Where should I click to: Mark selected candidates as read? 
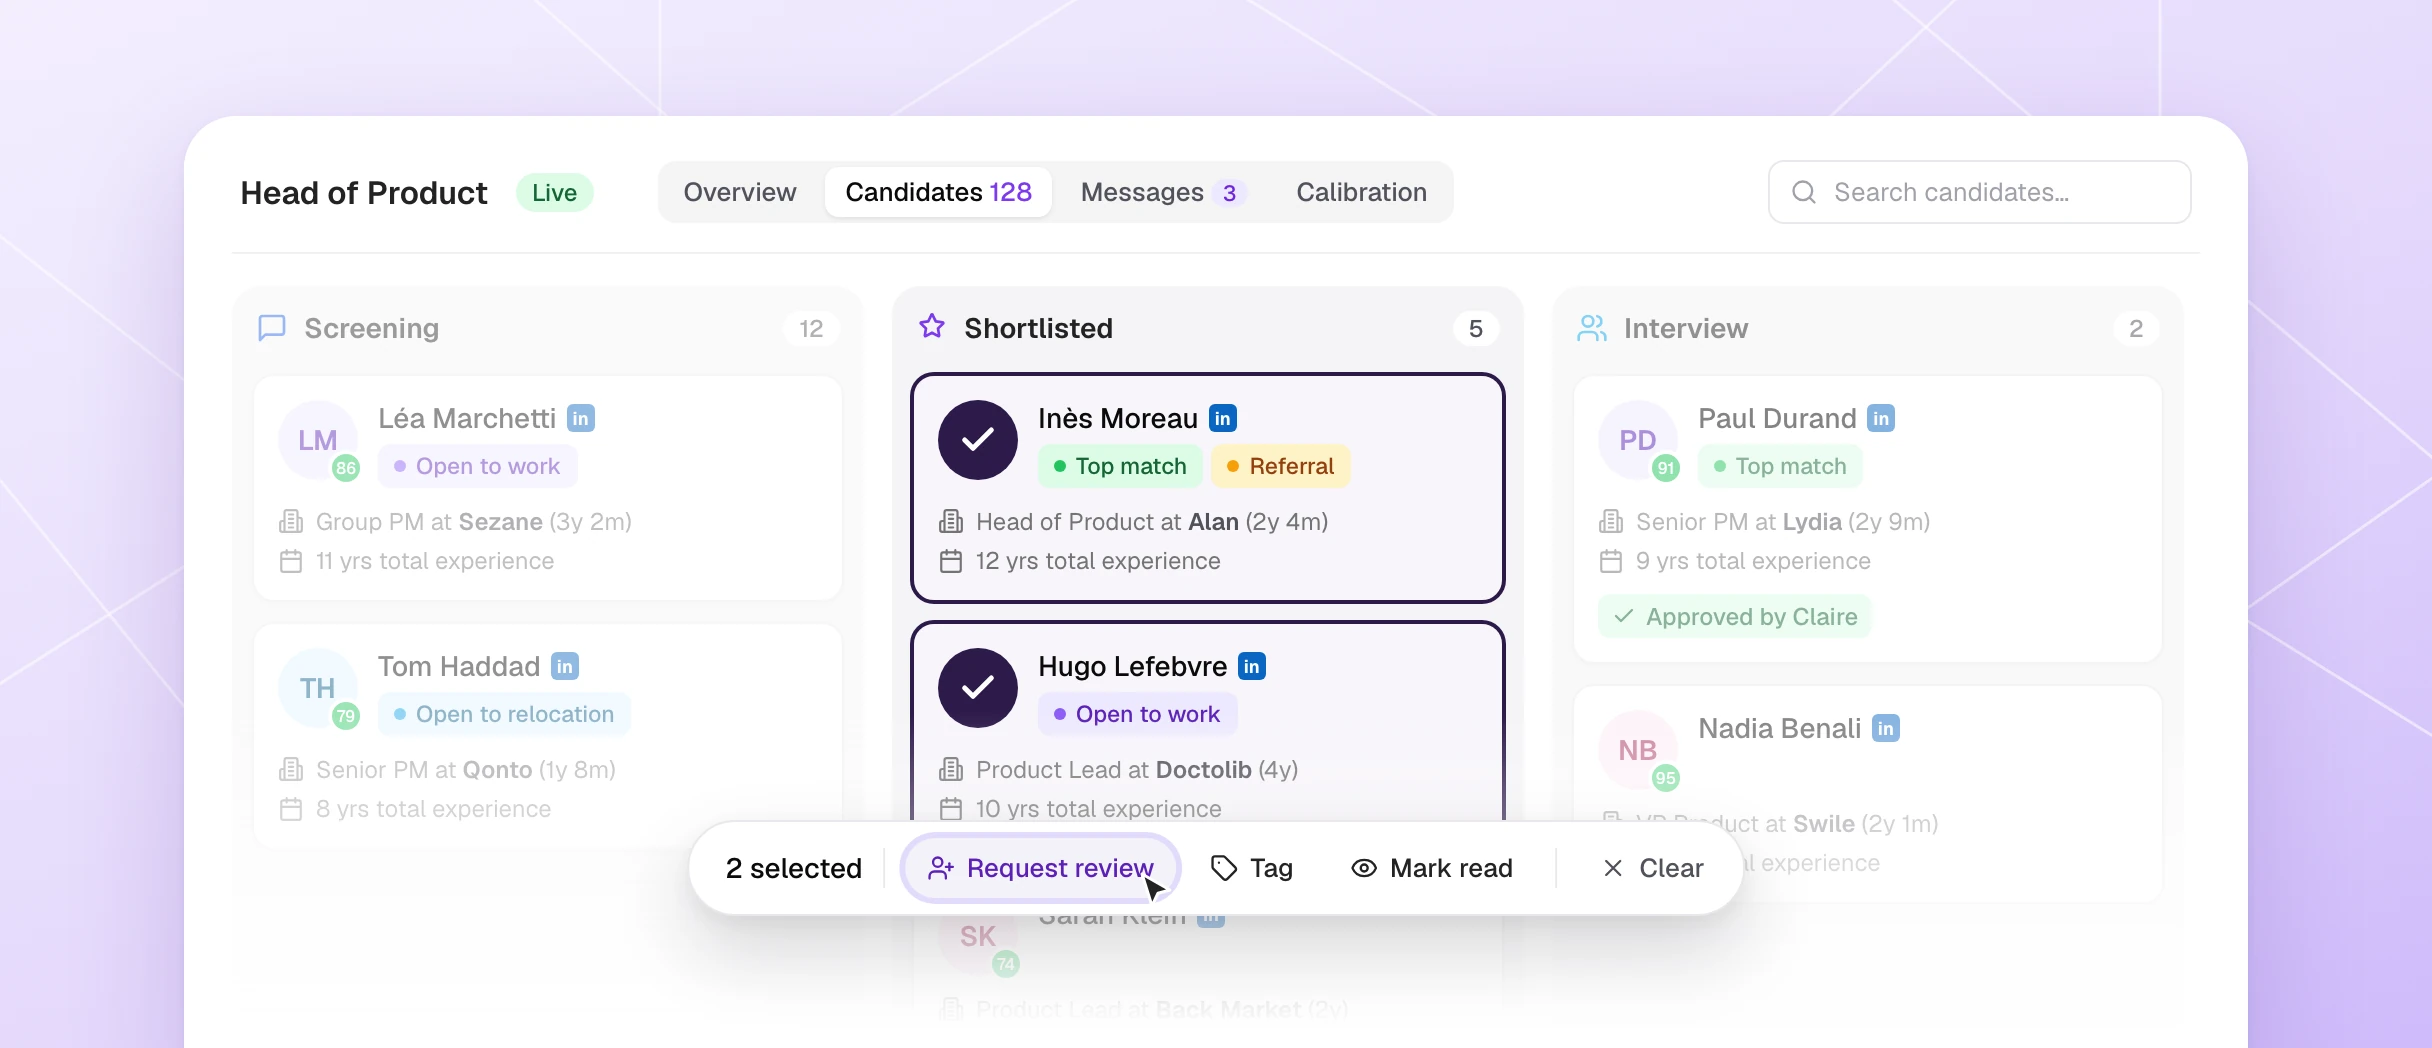(1431, 868)
